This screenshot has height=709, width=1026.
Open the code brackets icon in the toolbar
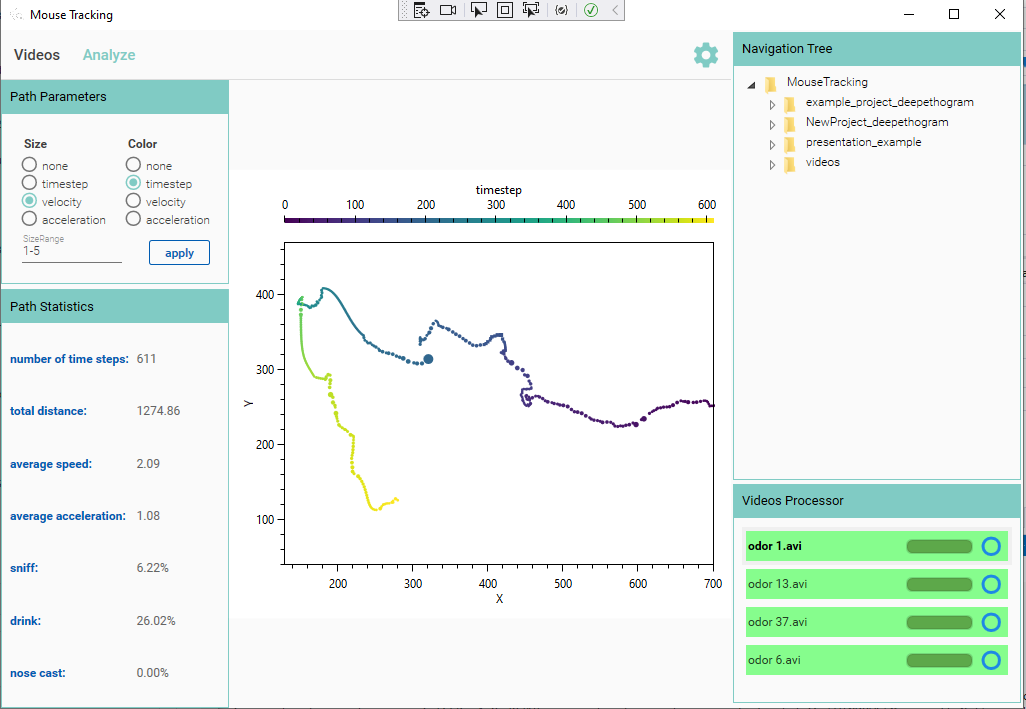coord(561,9)
